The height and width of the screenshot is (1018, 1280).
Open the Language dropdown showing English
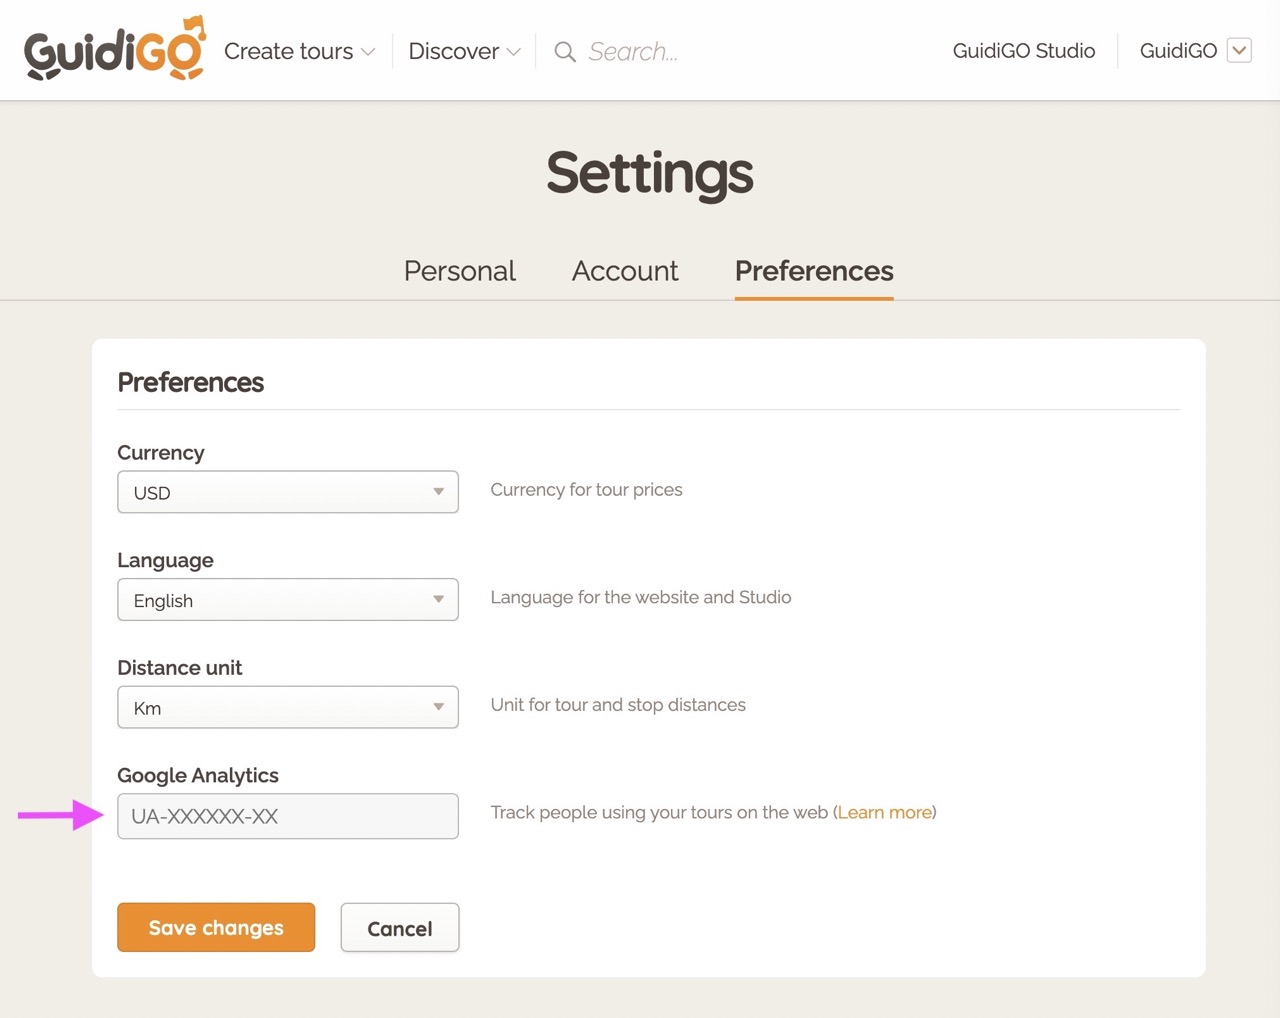click(x=288, y=600)
